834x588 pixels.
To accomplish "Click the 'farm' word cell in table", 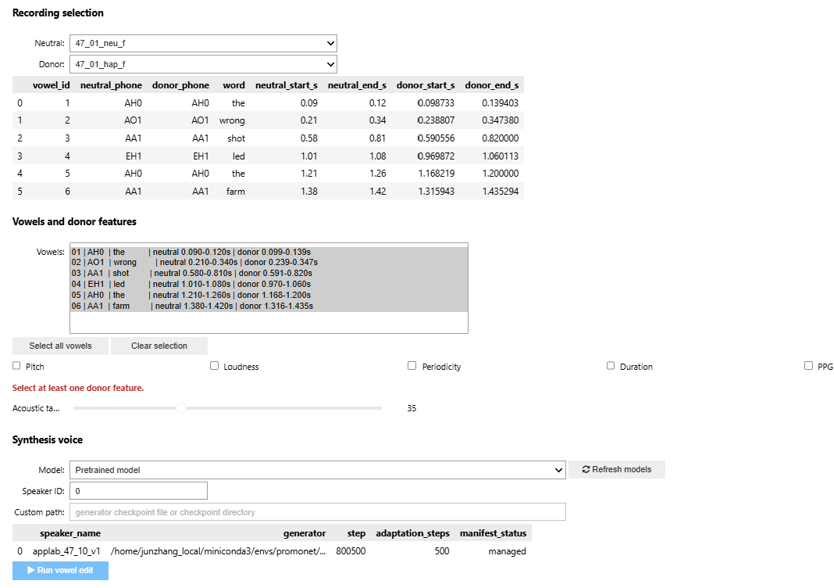I will [x=236, y=192].
